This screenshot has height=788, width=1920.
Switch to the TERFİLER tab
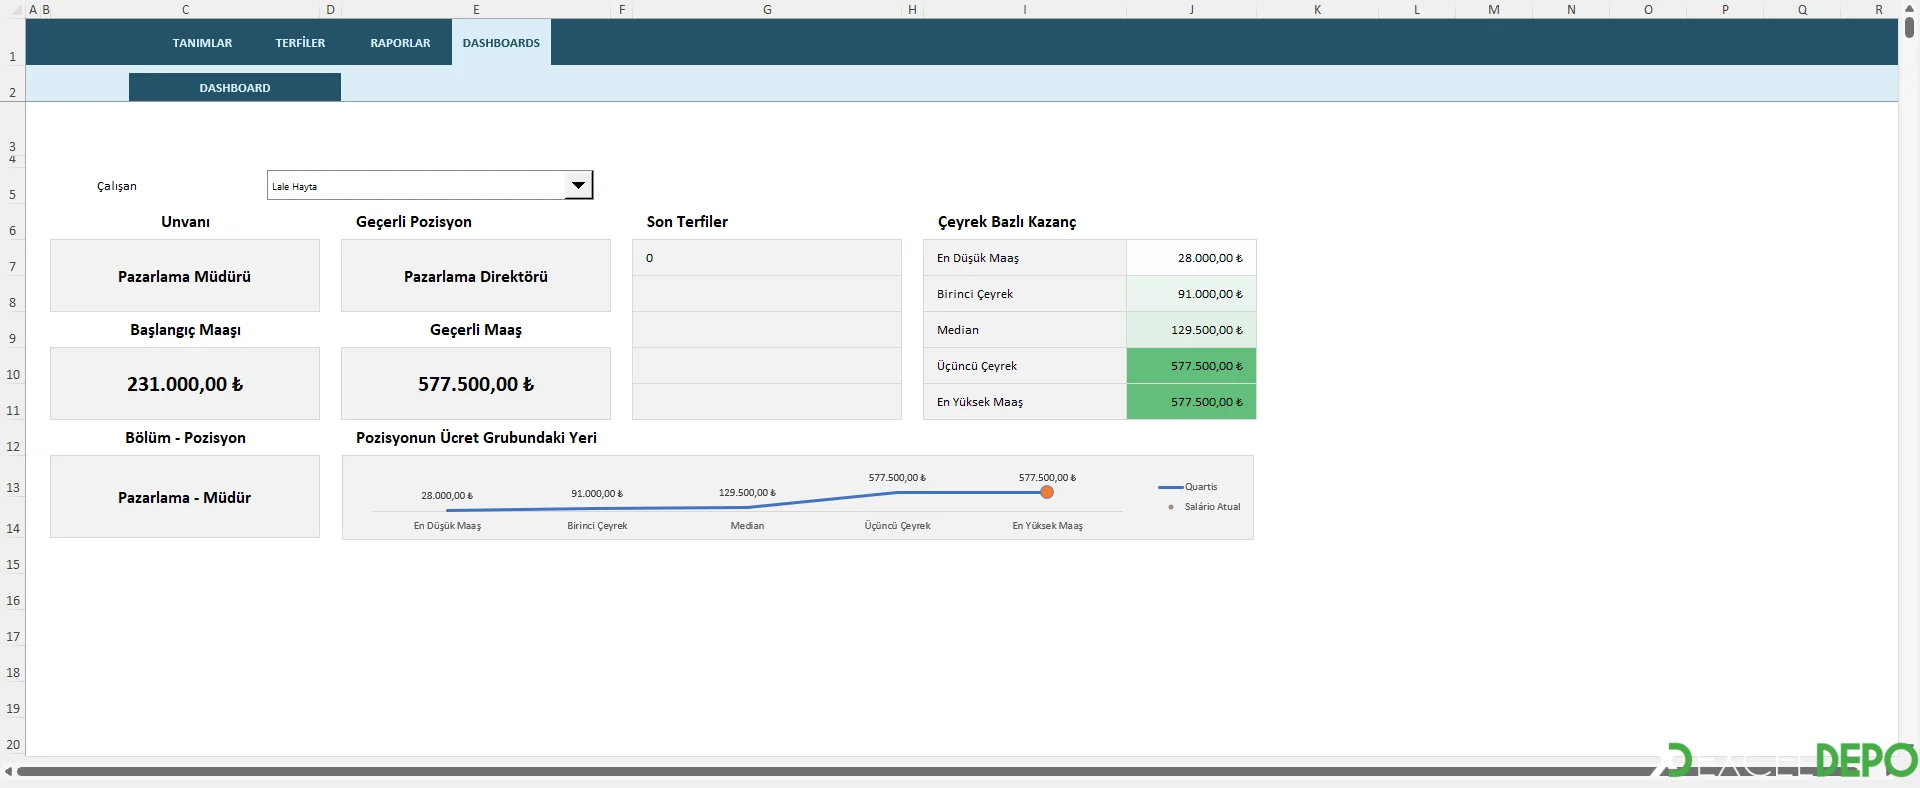tap(300, 43)
